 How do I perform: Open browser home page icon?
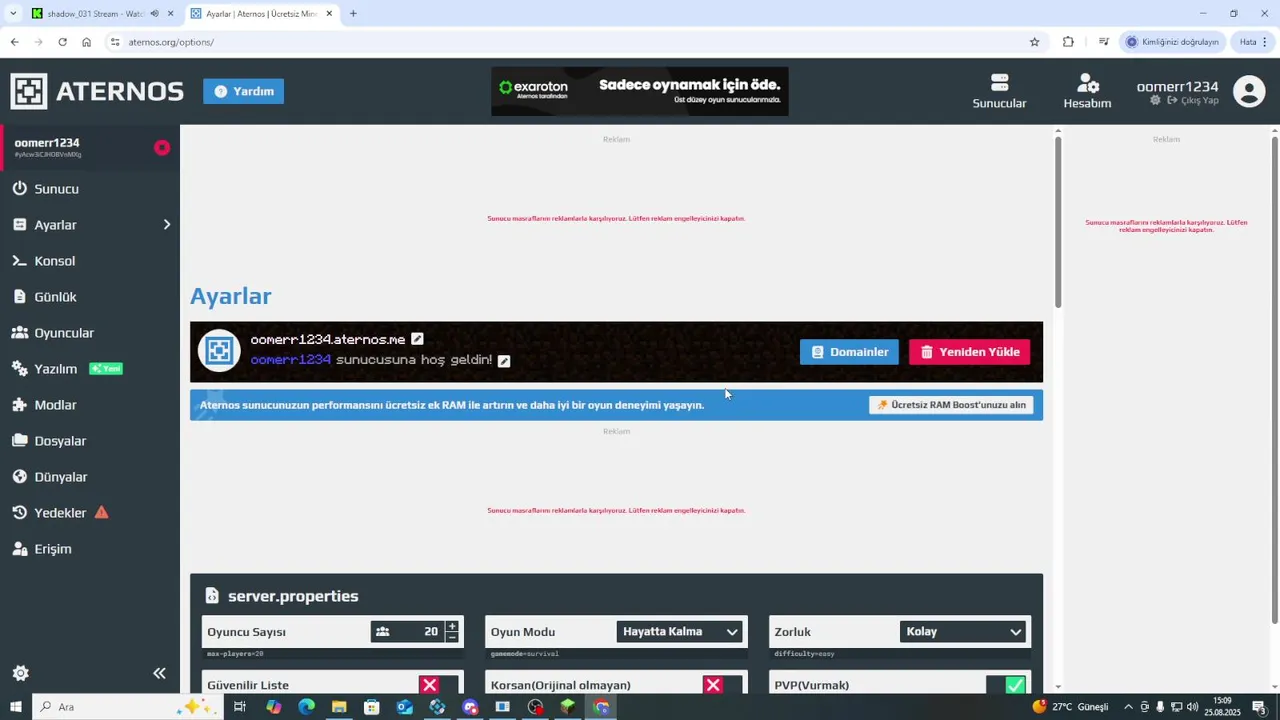(x=86, y=42)
